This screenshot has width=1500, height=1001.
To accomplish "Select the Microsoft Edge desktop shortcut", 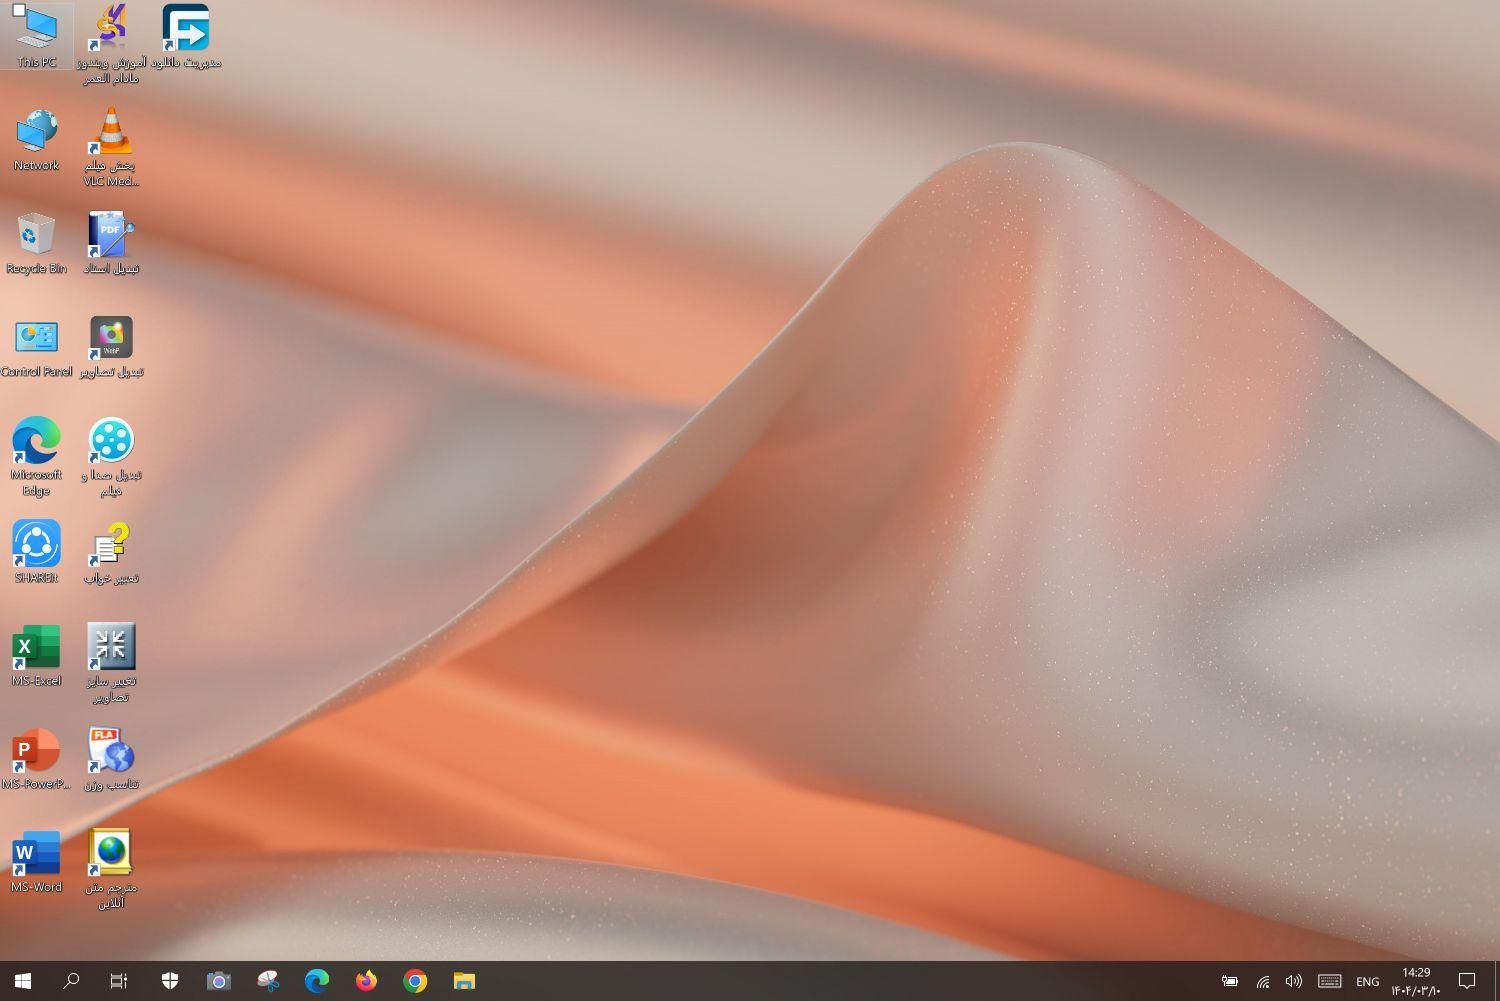I will 37,456.
